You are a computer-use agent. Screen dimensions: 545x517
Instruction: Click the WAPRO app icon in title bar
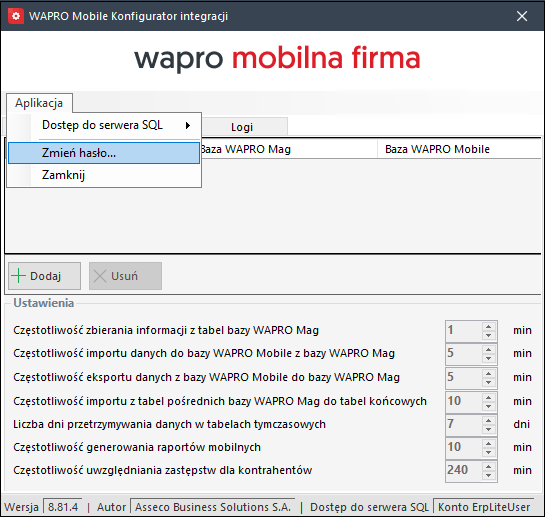pyautogui.click(x=16, y=16)
